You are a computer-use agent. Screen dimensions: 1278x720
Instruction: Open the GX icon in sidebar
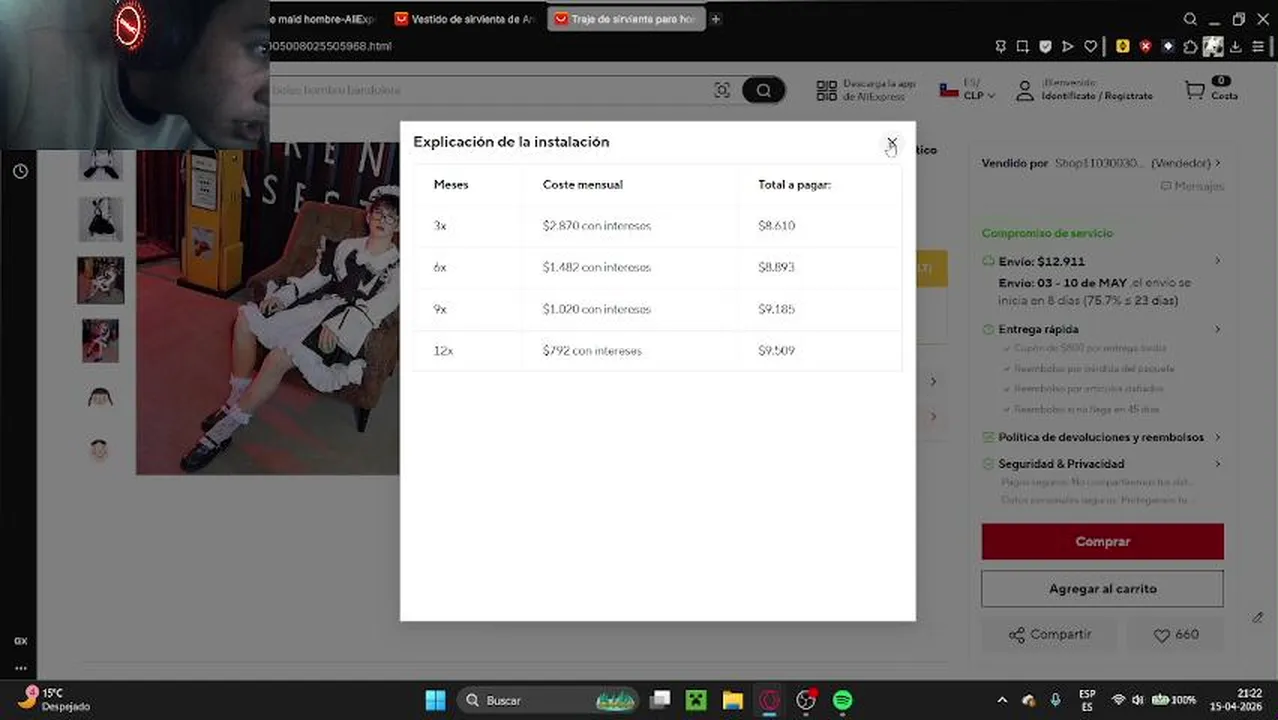[x=20, y=640]
